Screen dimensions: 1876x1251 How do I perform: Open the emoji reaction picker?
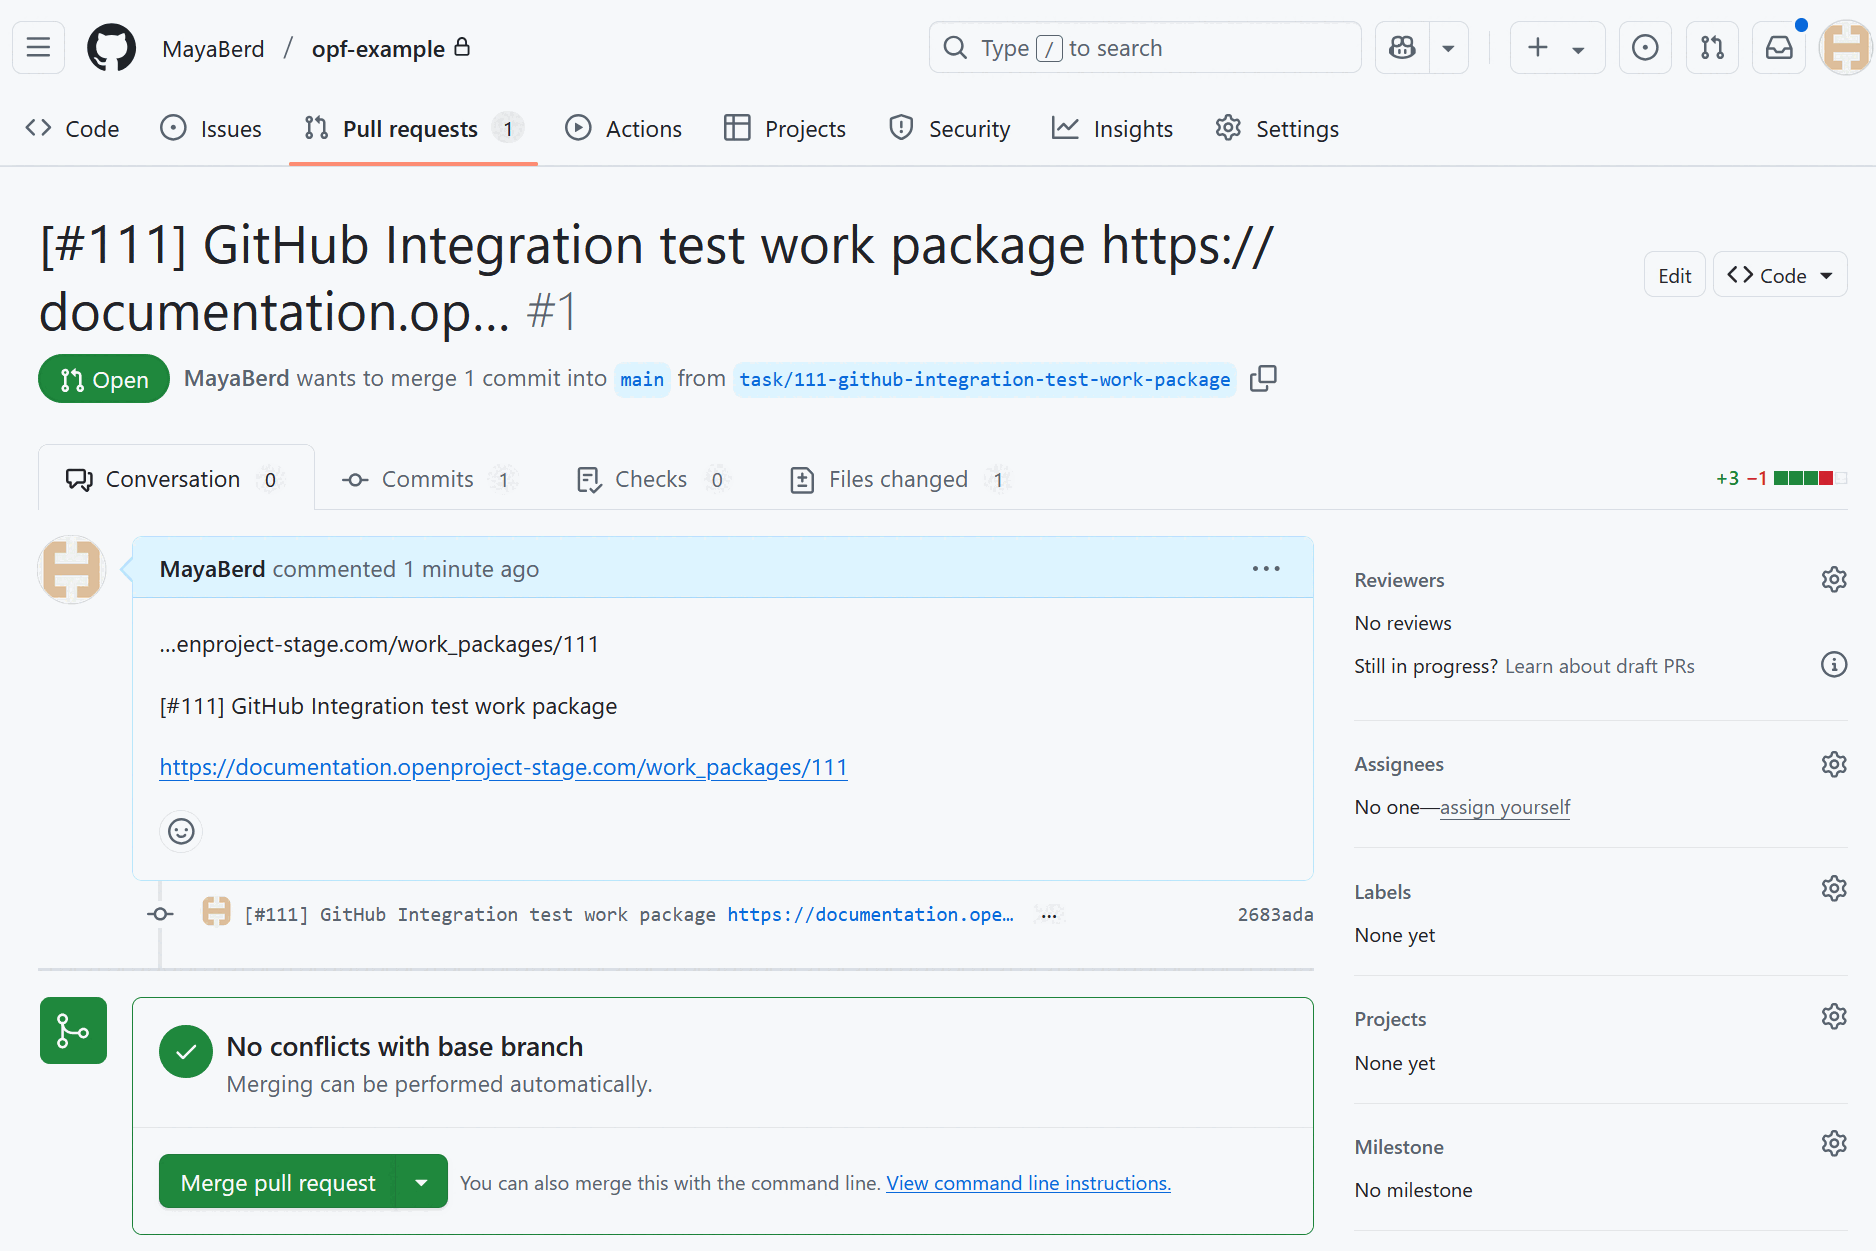coord(180,831)
